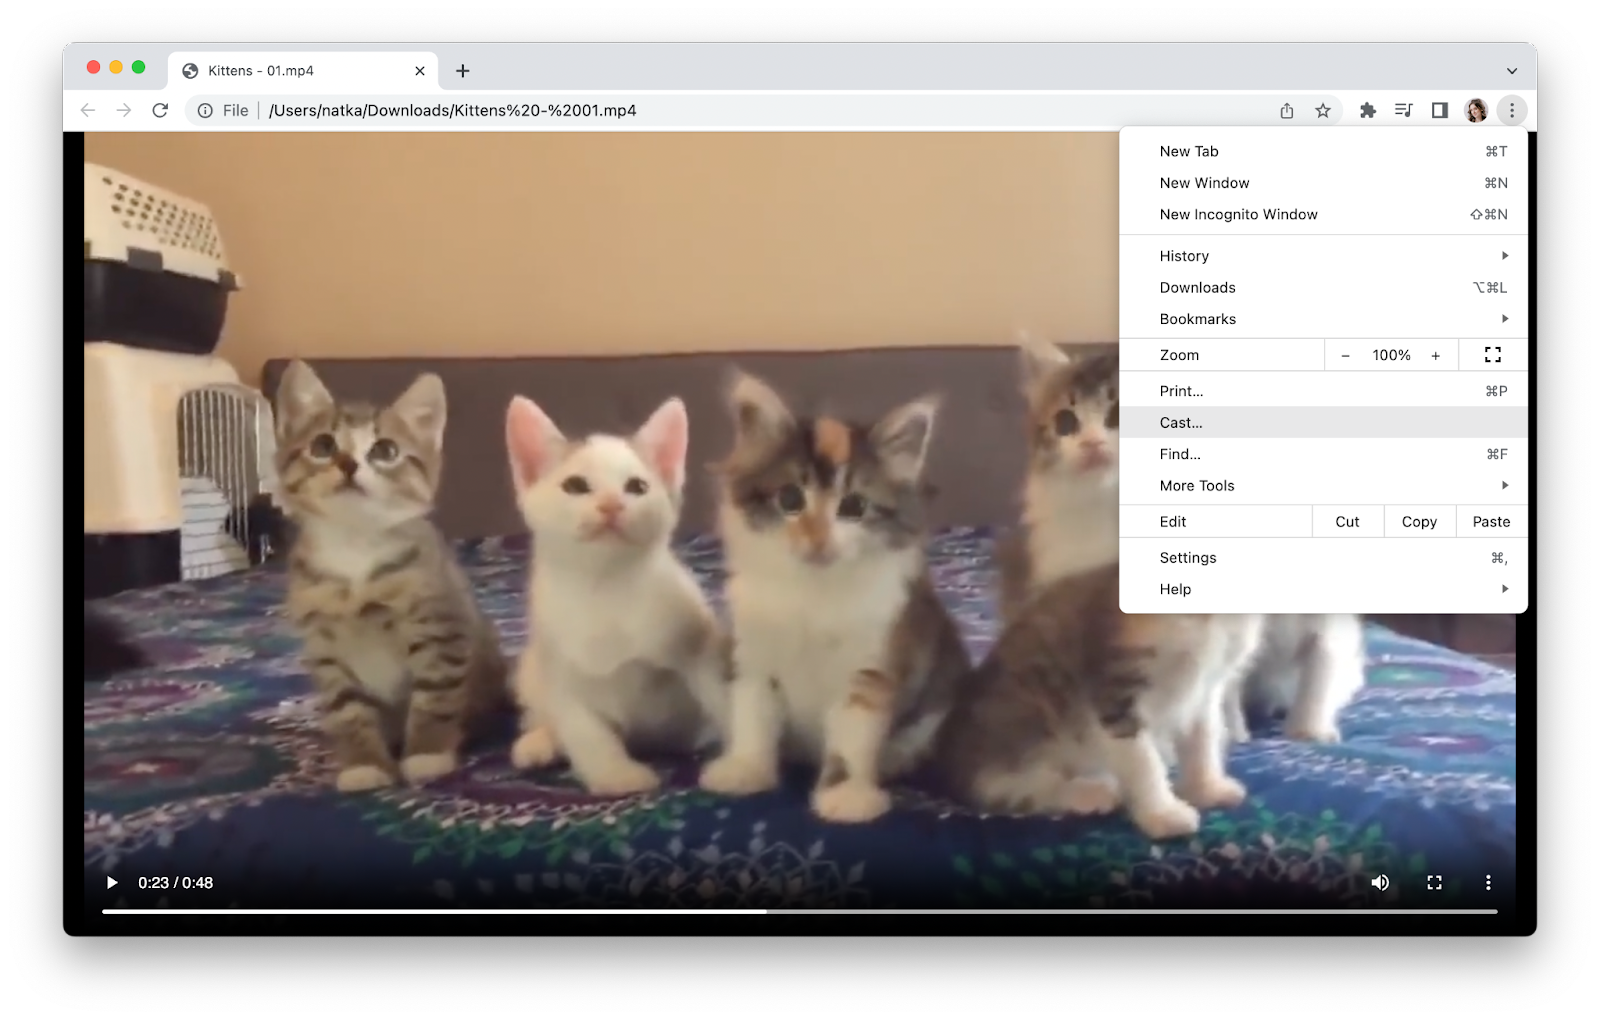View site information for the File URL
Screen dimensions: 1600x1020
[205, 111]
